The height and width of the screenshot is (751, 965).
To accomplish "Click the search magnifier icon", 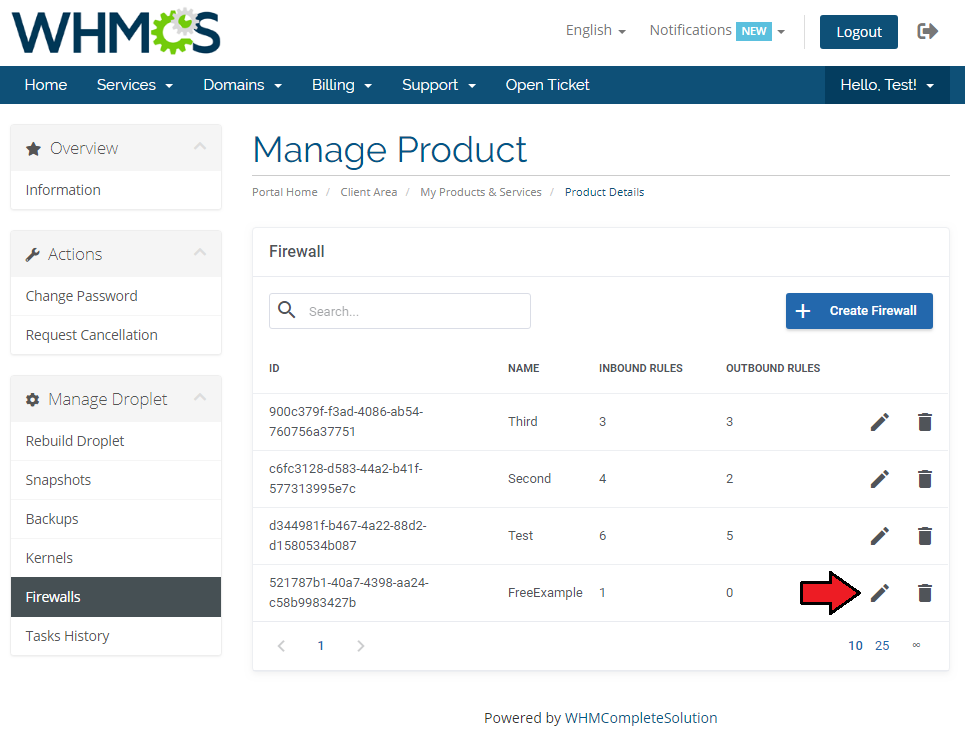I will (287, 310).
